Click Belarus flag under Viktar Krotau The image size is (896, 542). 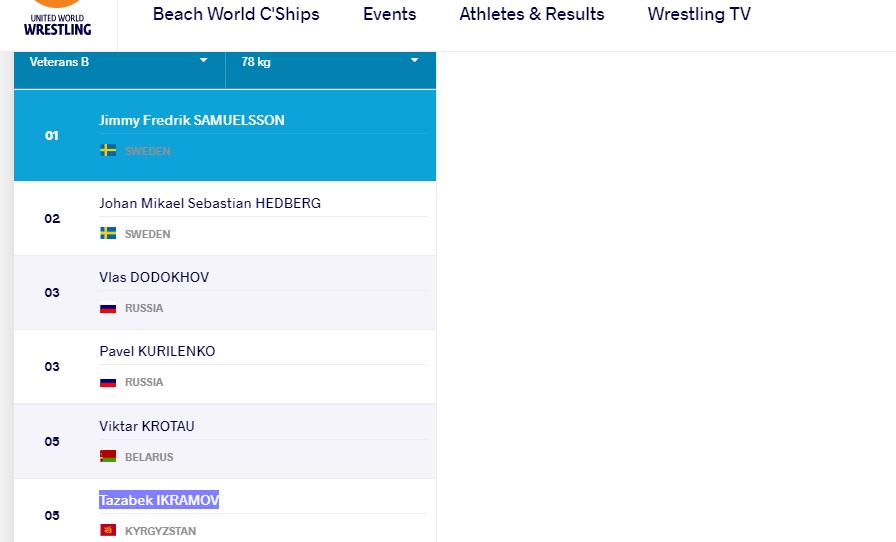pyautogui.click(x=108, y=456)
